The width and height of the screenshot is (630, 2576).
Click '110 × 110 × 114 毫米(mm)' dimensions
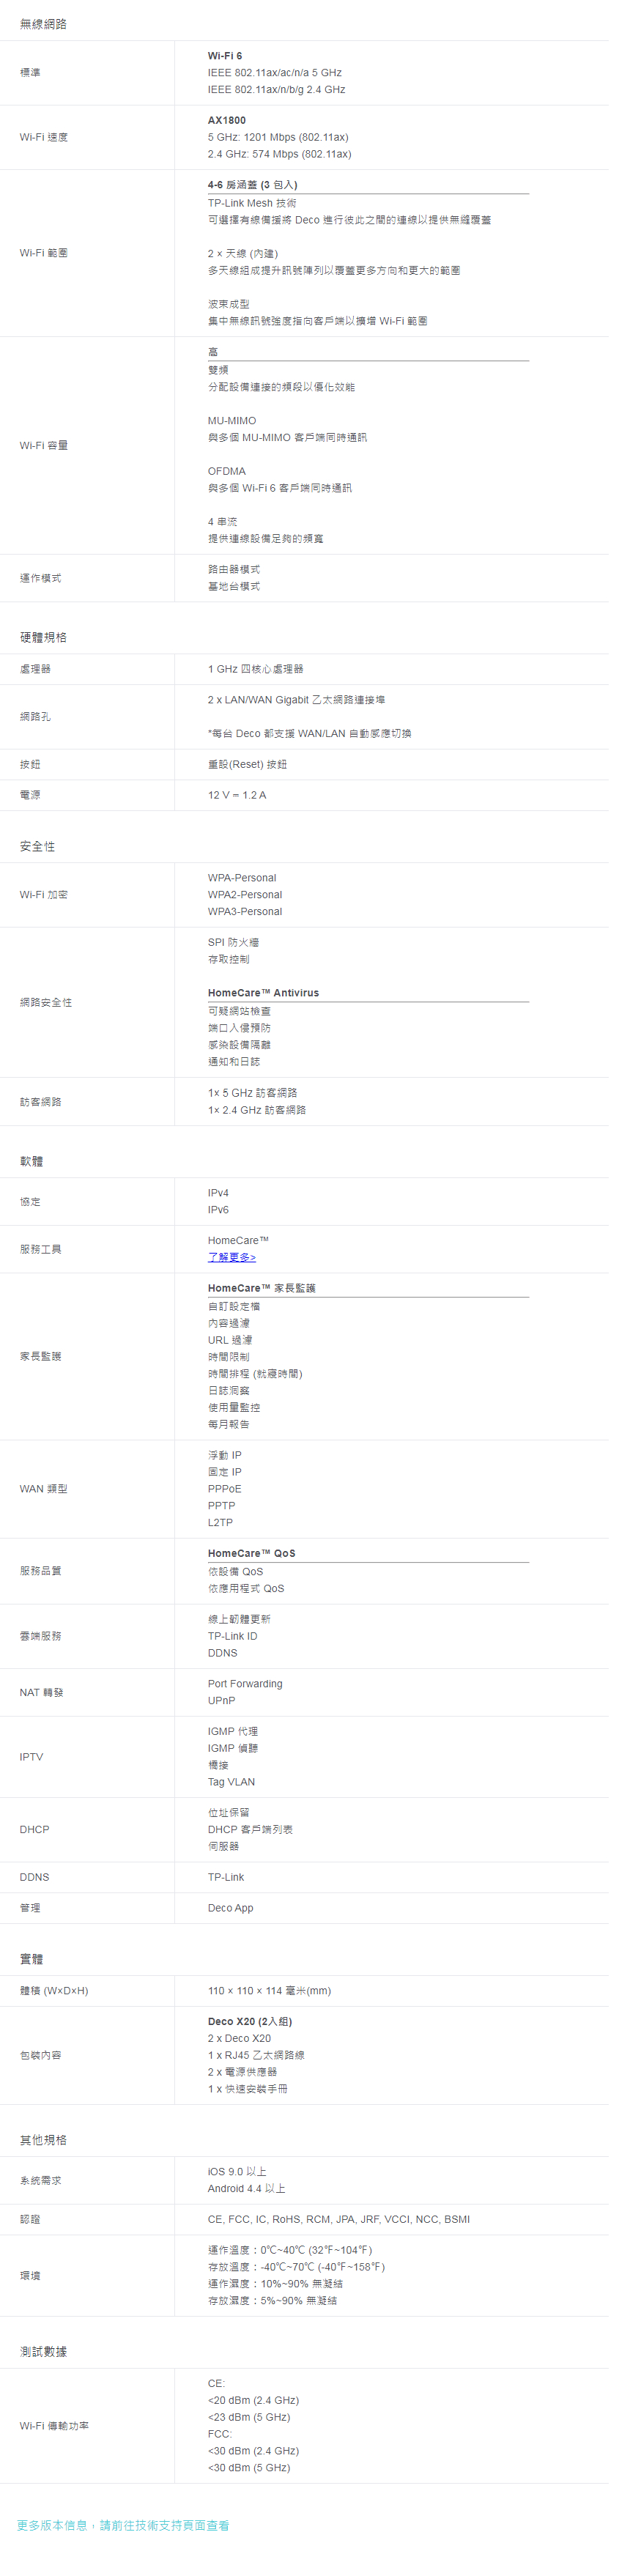pyautogui.click(x=269, y=1990)
